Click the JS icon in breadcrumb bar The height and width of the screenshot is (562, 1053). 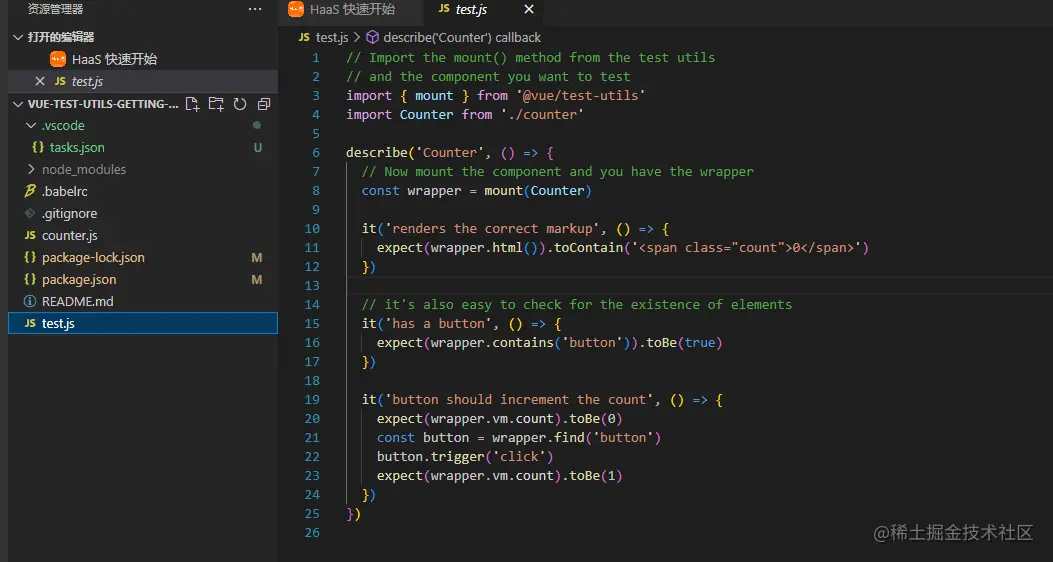coord(304,38)
